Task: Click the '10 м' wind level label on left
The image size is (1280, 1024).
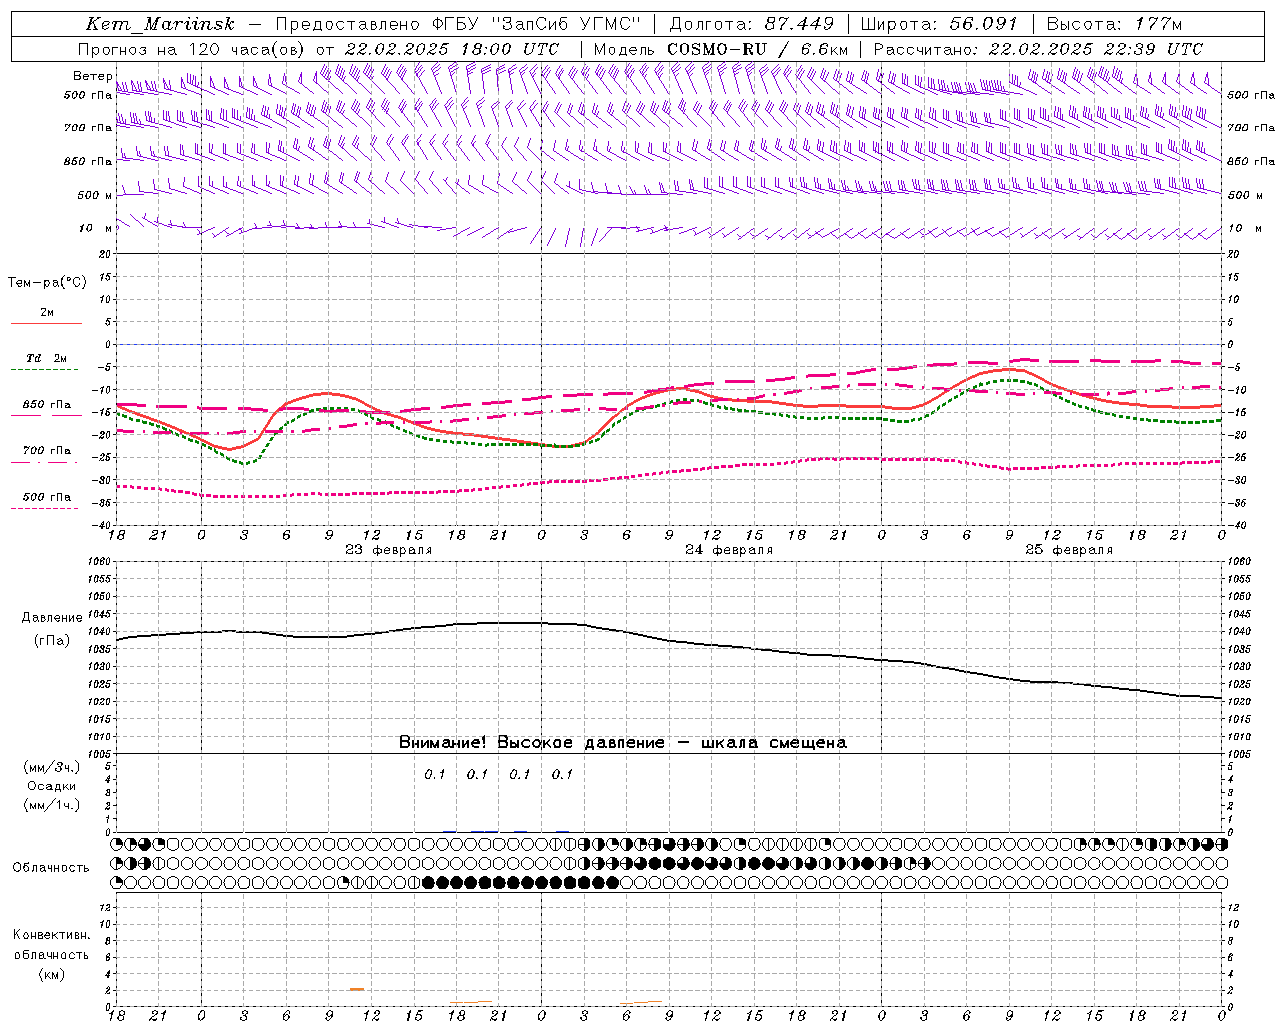Action: 96,228
